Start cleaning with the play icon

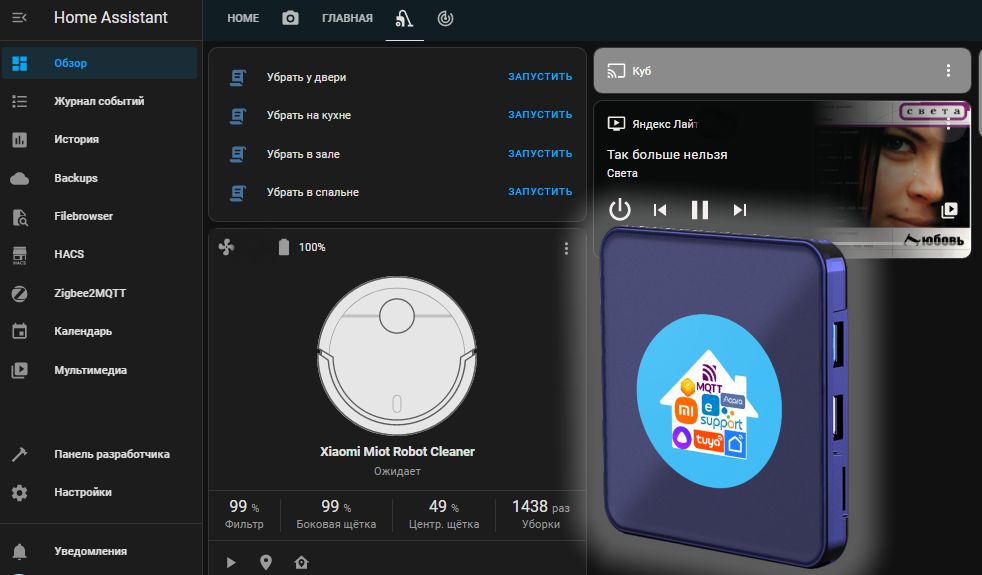231,562
